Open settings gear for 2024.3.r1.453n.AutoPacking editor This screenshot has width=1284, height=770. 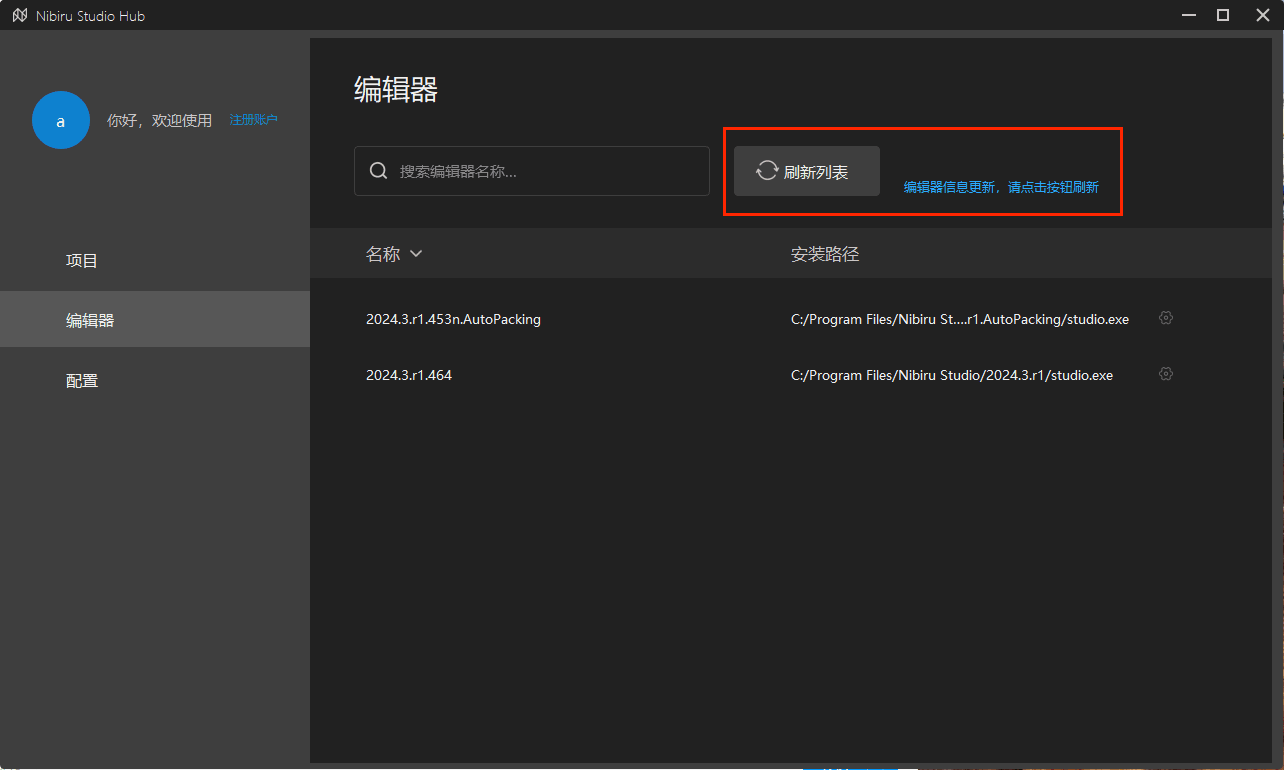(1165, 318)
